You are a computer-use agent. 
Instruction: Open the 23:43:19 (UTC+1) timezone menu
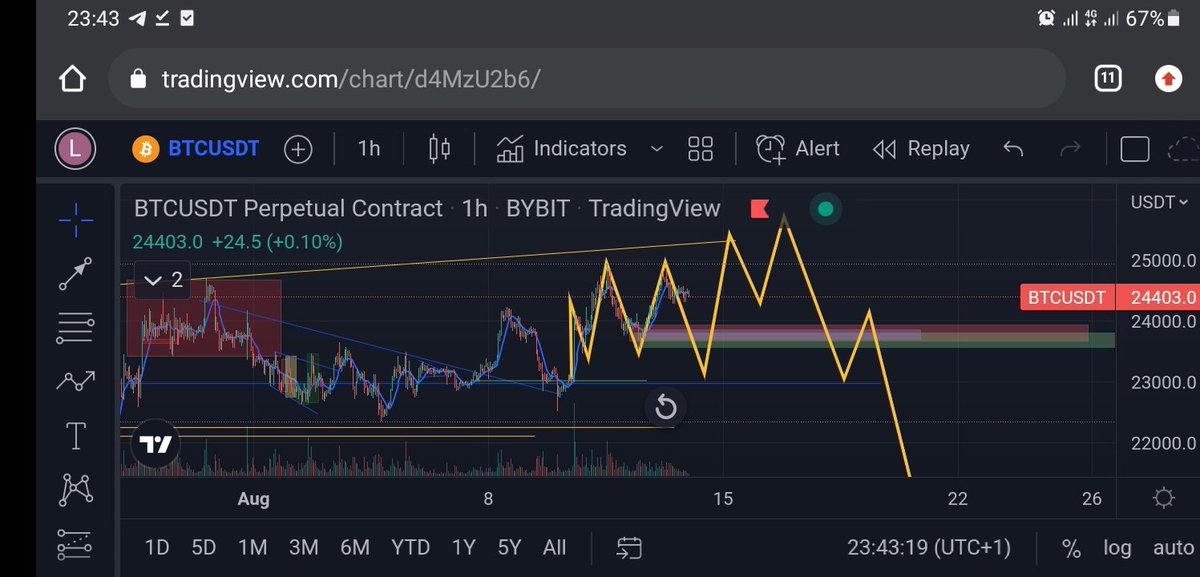929,547
